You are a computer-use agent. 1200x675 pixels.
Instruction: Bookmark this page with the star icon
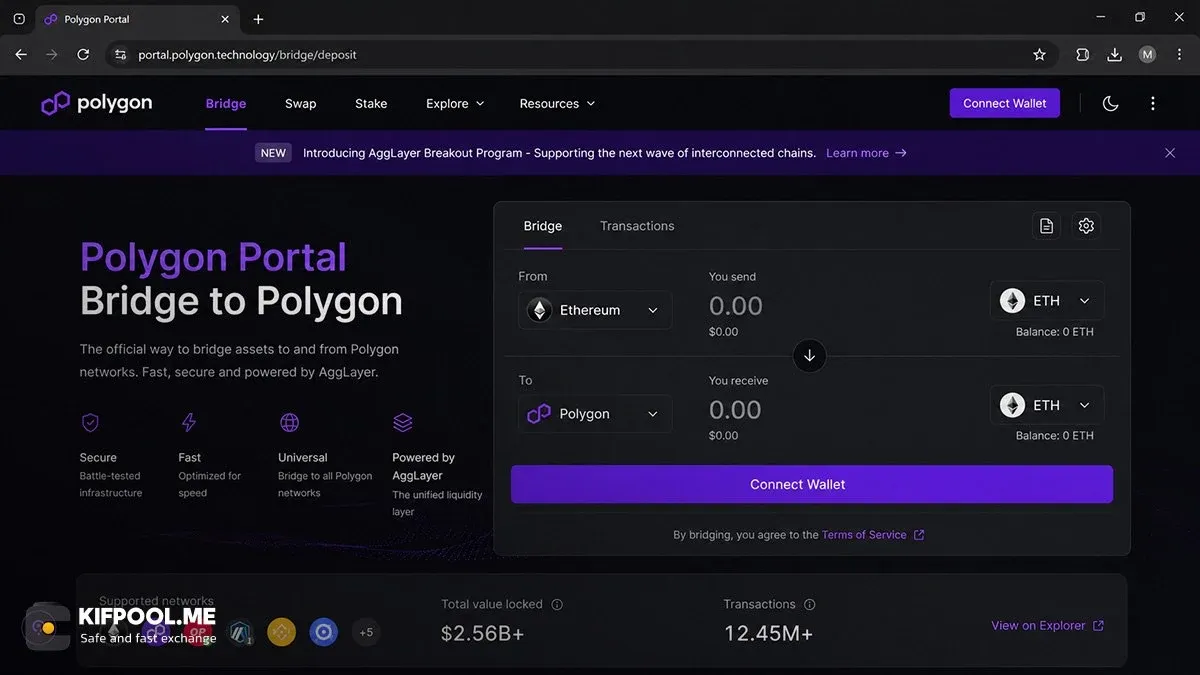[x=1039, y=55]
